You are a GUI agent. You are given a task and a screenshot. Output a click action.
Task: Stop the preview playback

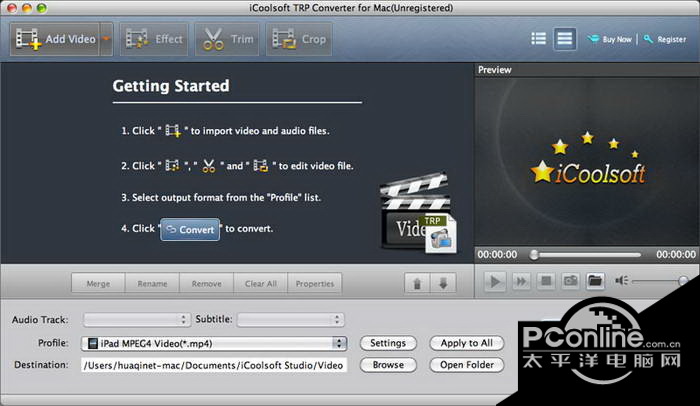tap(546, 281)
